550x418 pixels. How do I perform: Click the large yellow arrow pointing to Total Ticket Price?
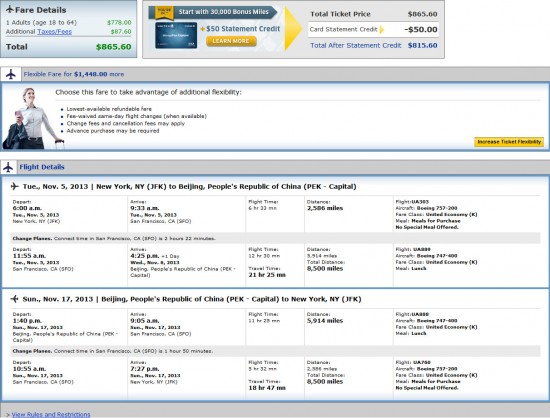click(293, 28)
